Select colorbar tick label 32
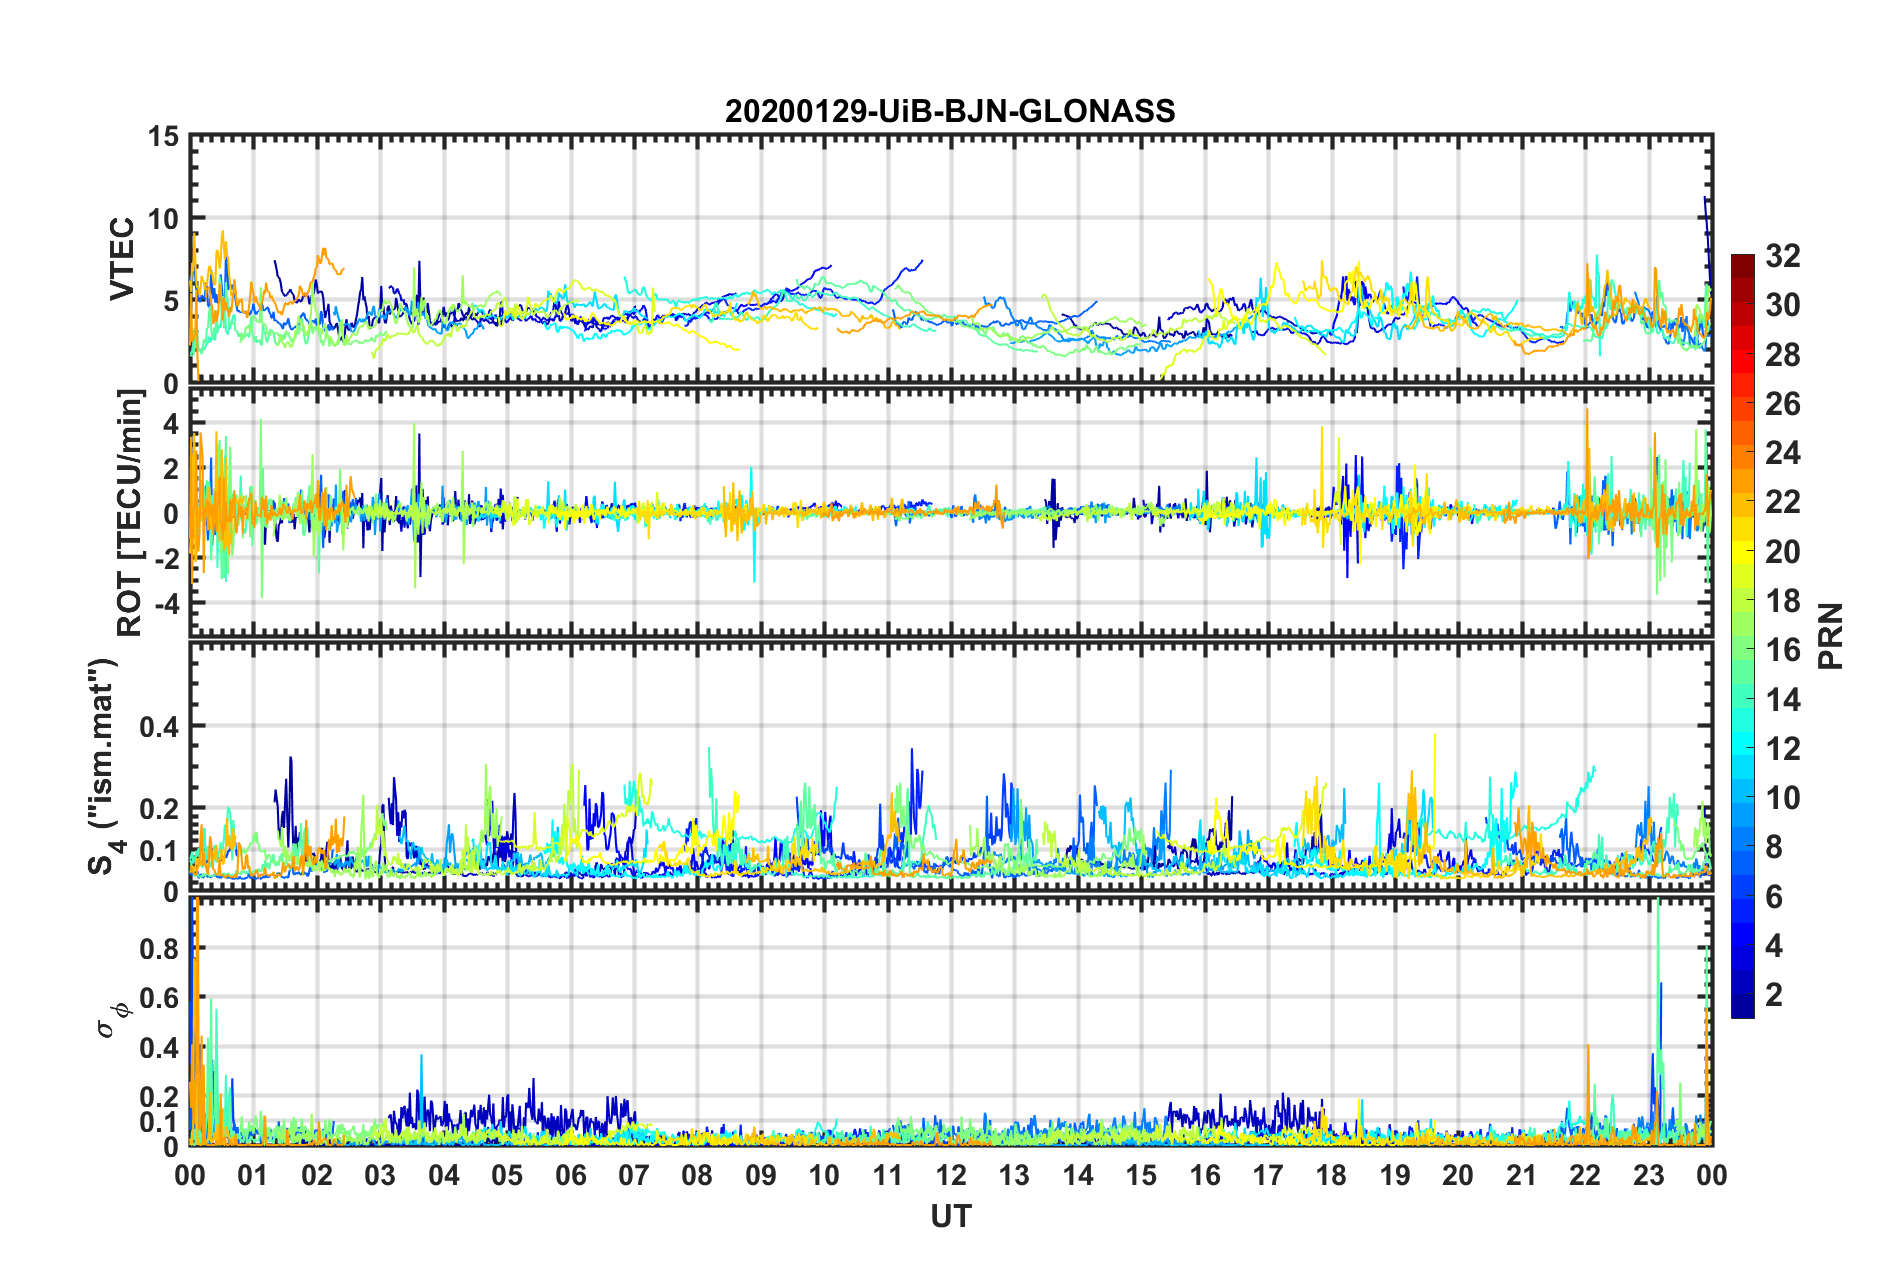 [x=1782, y=256]
